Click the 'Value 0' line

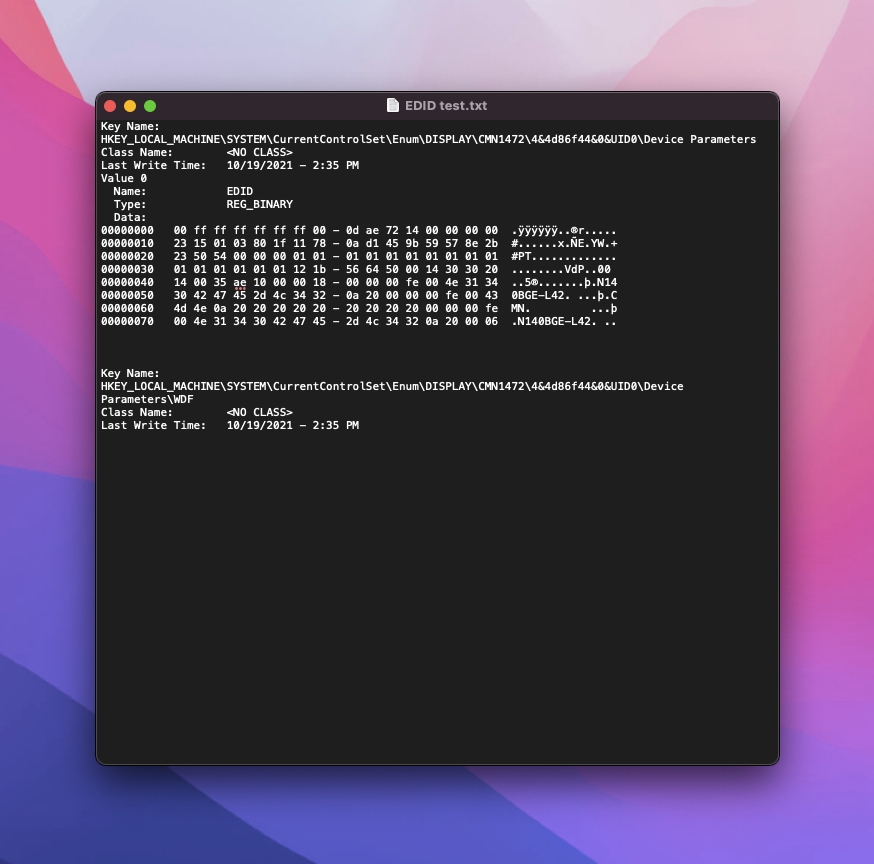pos(124,178)
